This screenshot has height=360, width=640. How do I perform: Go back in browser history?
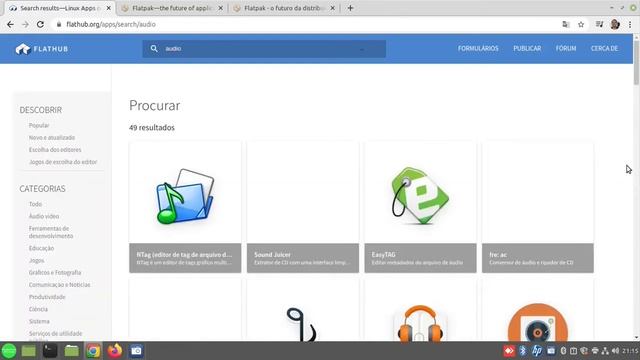10,24
